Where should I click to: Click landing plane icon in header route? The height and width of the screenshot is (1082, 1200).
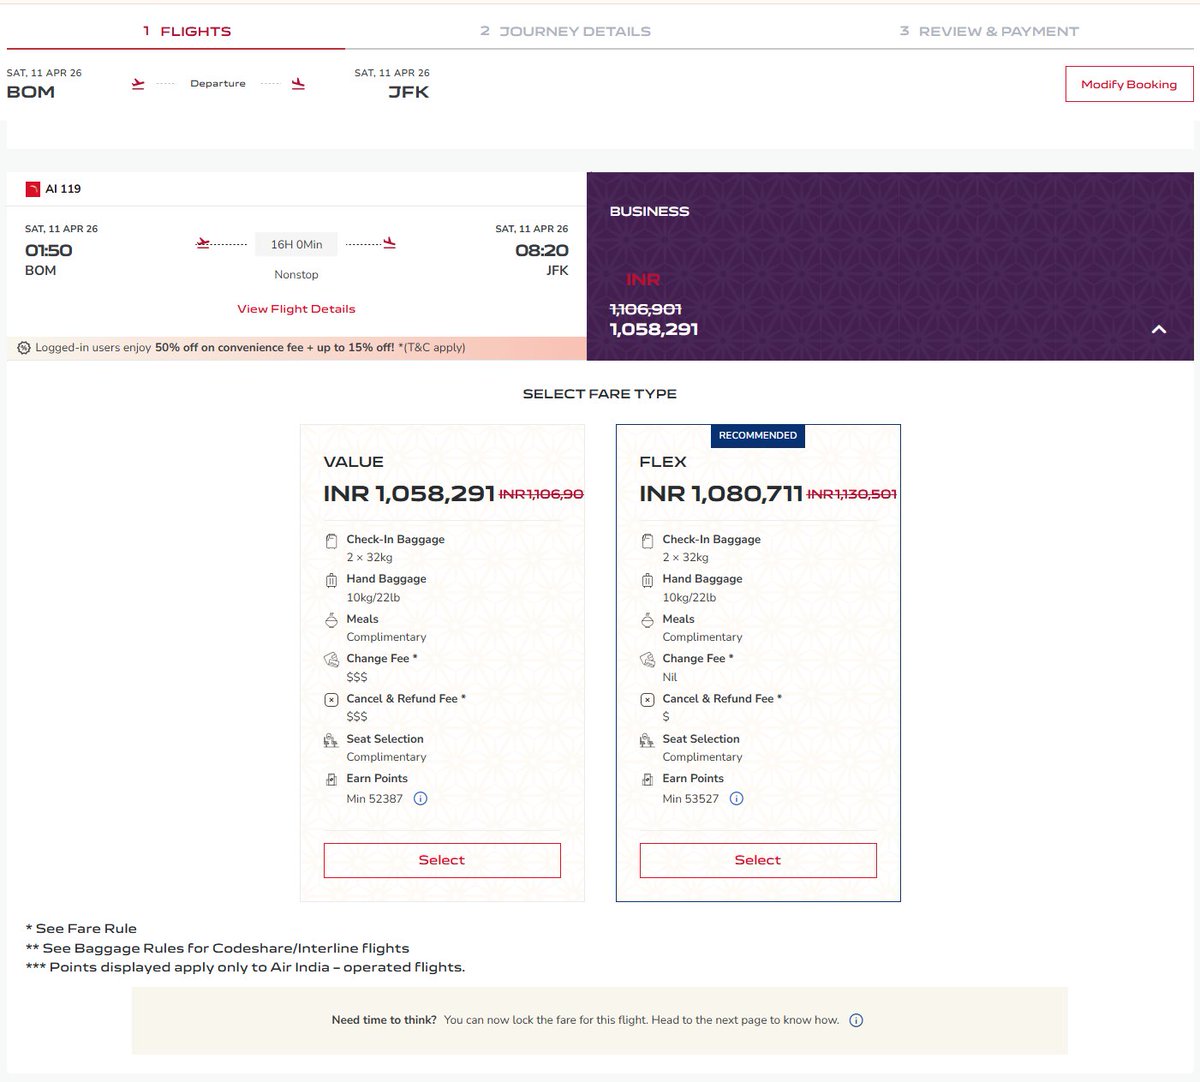click(x=298, y=84)
